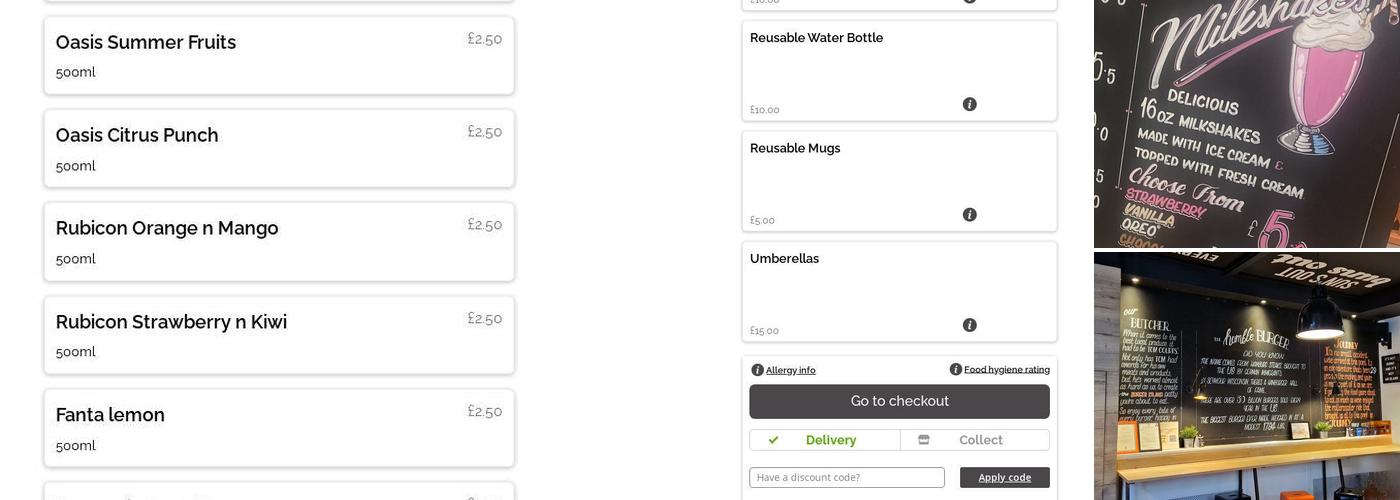Click info icon on Reusable Mugs
The height and width of the screenshot is (500, 1400).
(x=969, y=215)
